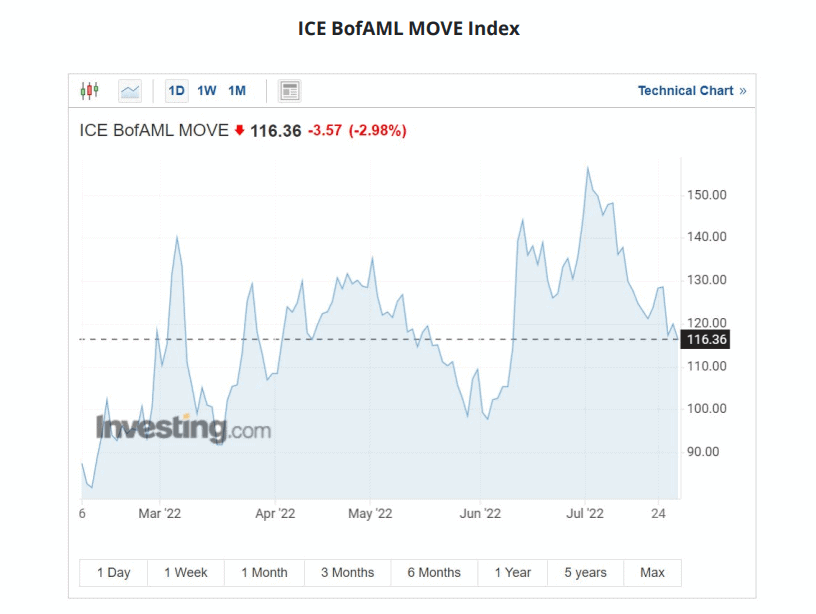
Task: Switch to 6 Months range
Action: pos(434,573)
